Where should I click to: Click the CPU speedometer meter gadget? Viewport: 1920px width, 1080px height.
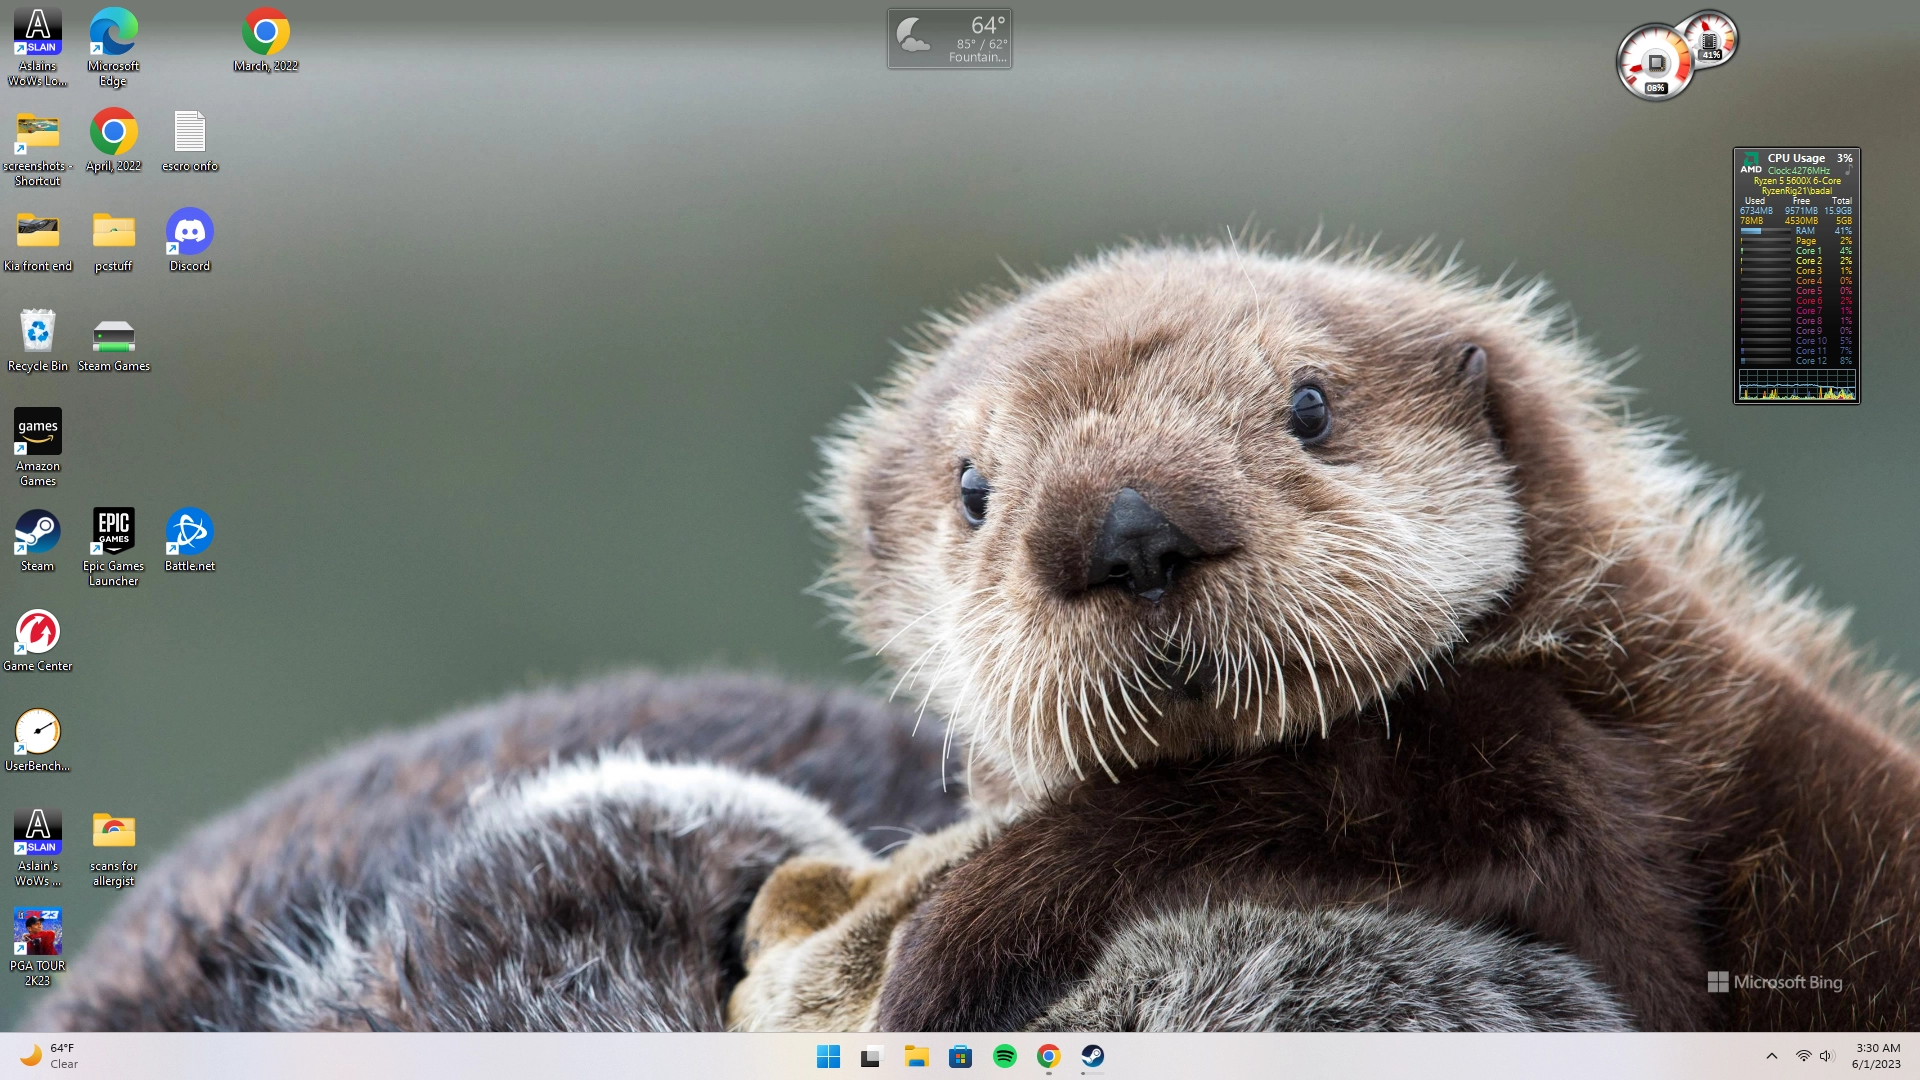(x=1656, y=63)
